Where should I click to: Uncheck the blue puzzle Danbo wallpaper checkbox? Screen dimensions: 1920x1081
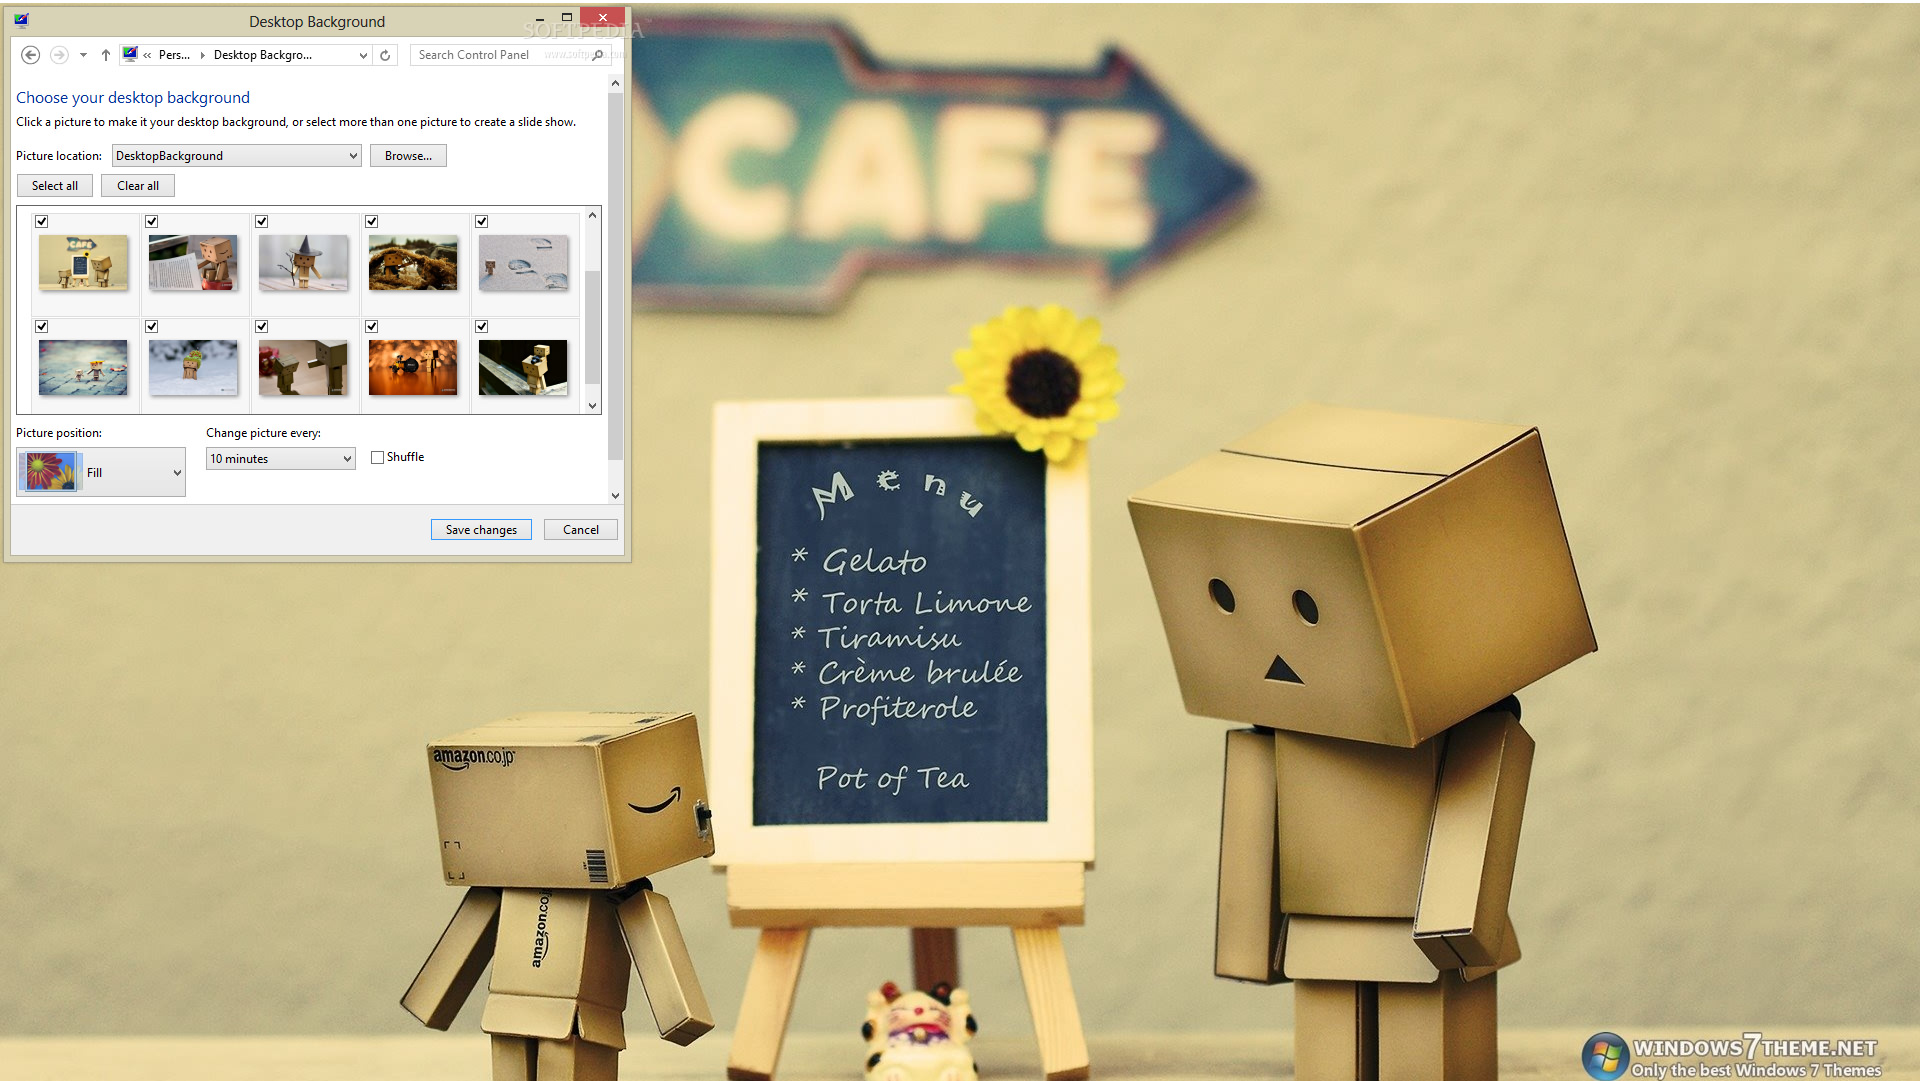(42, 327)
